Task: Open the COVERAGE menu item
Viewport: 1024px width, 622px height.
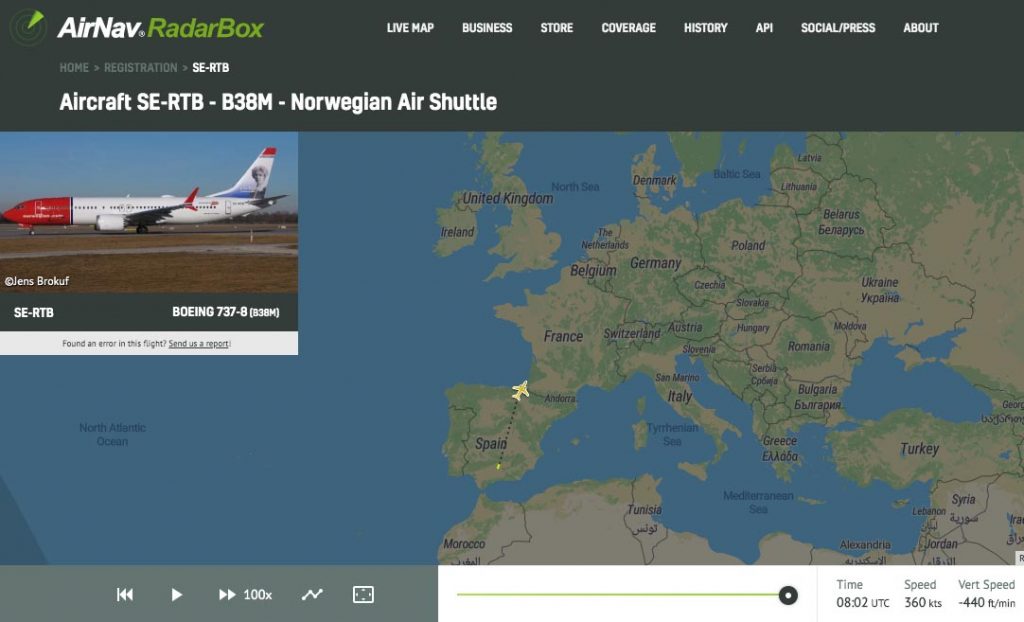Action: [628, 27]
